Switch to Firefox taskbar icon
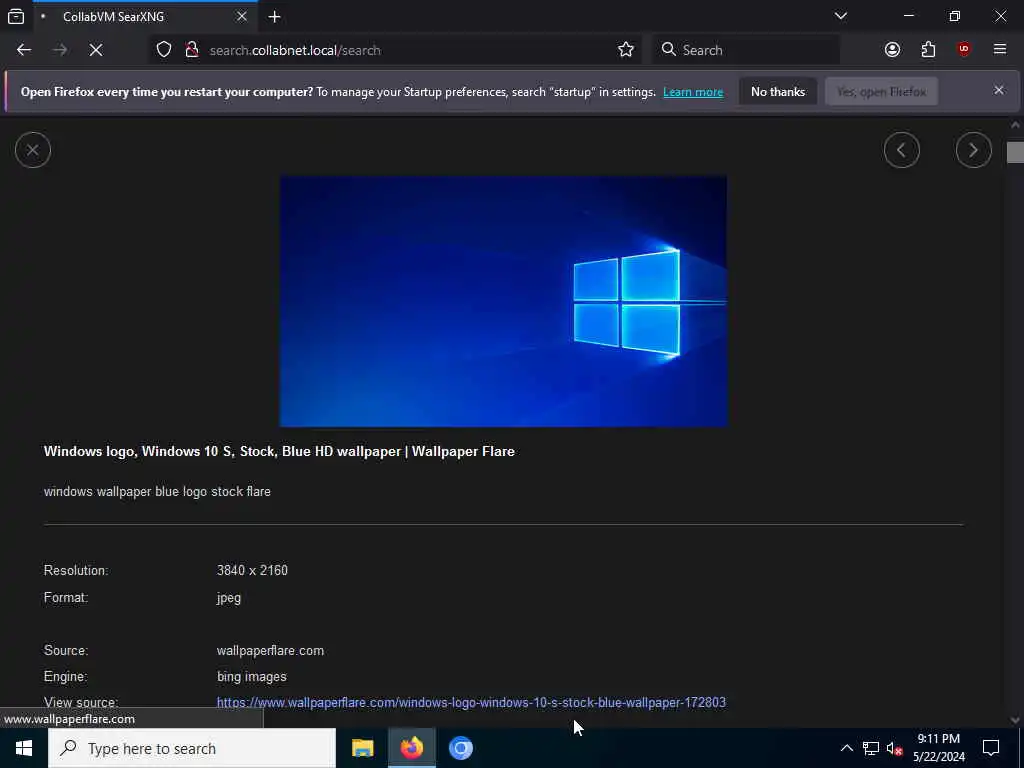This screenshot has width=1024, height=768. point(411,748)
